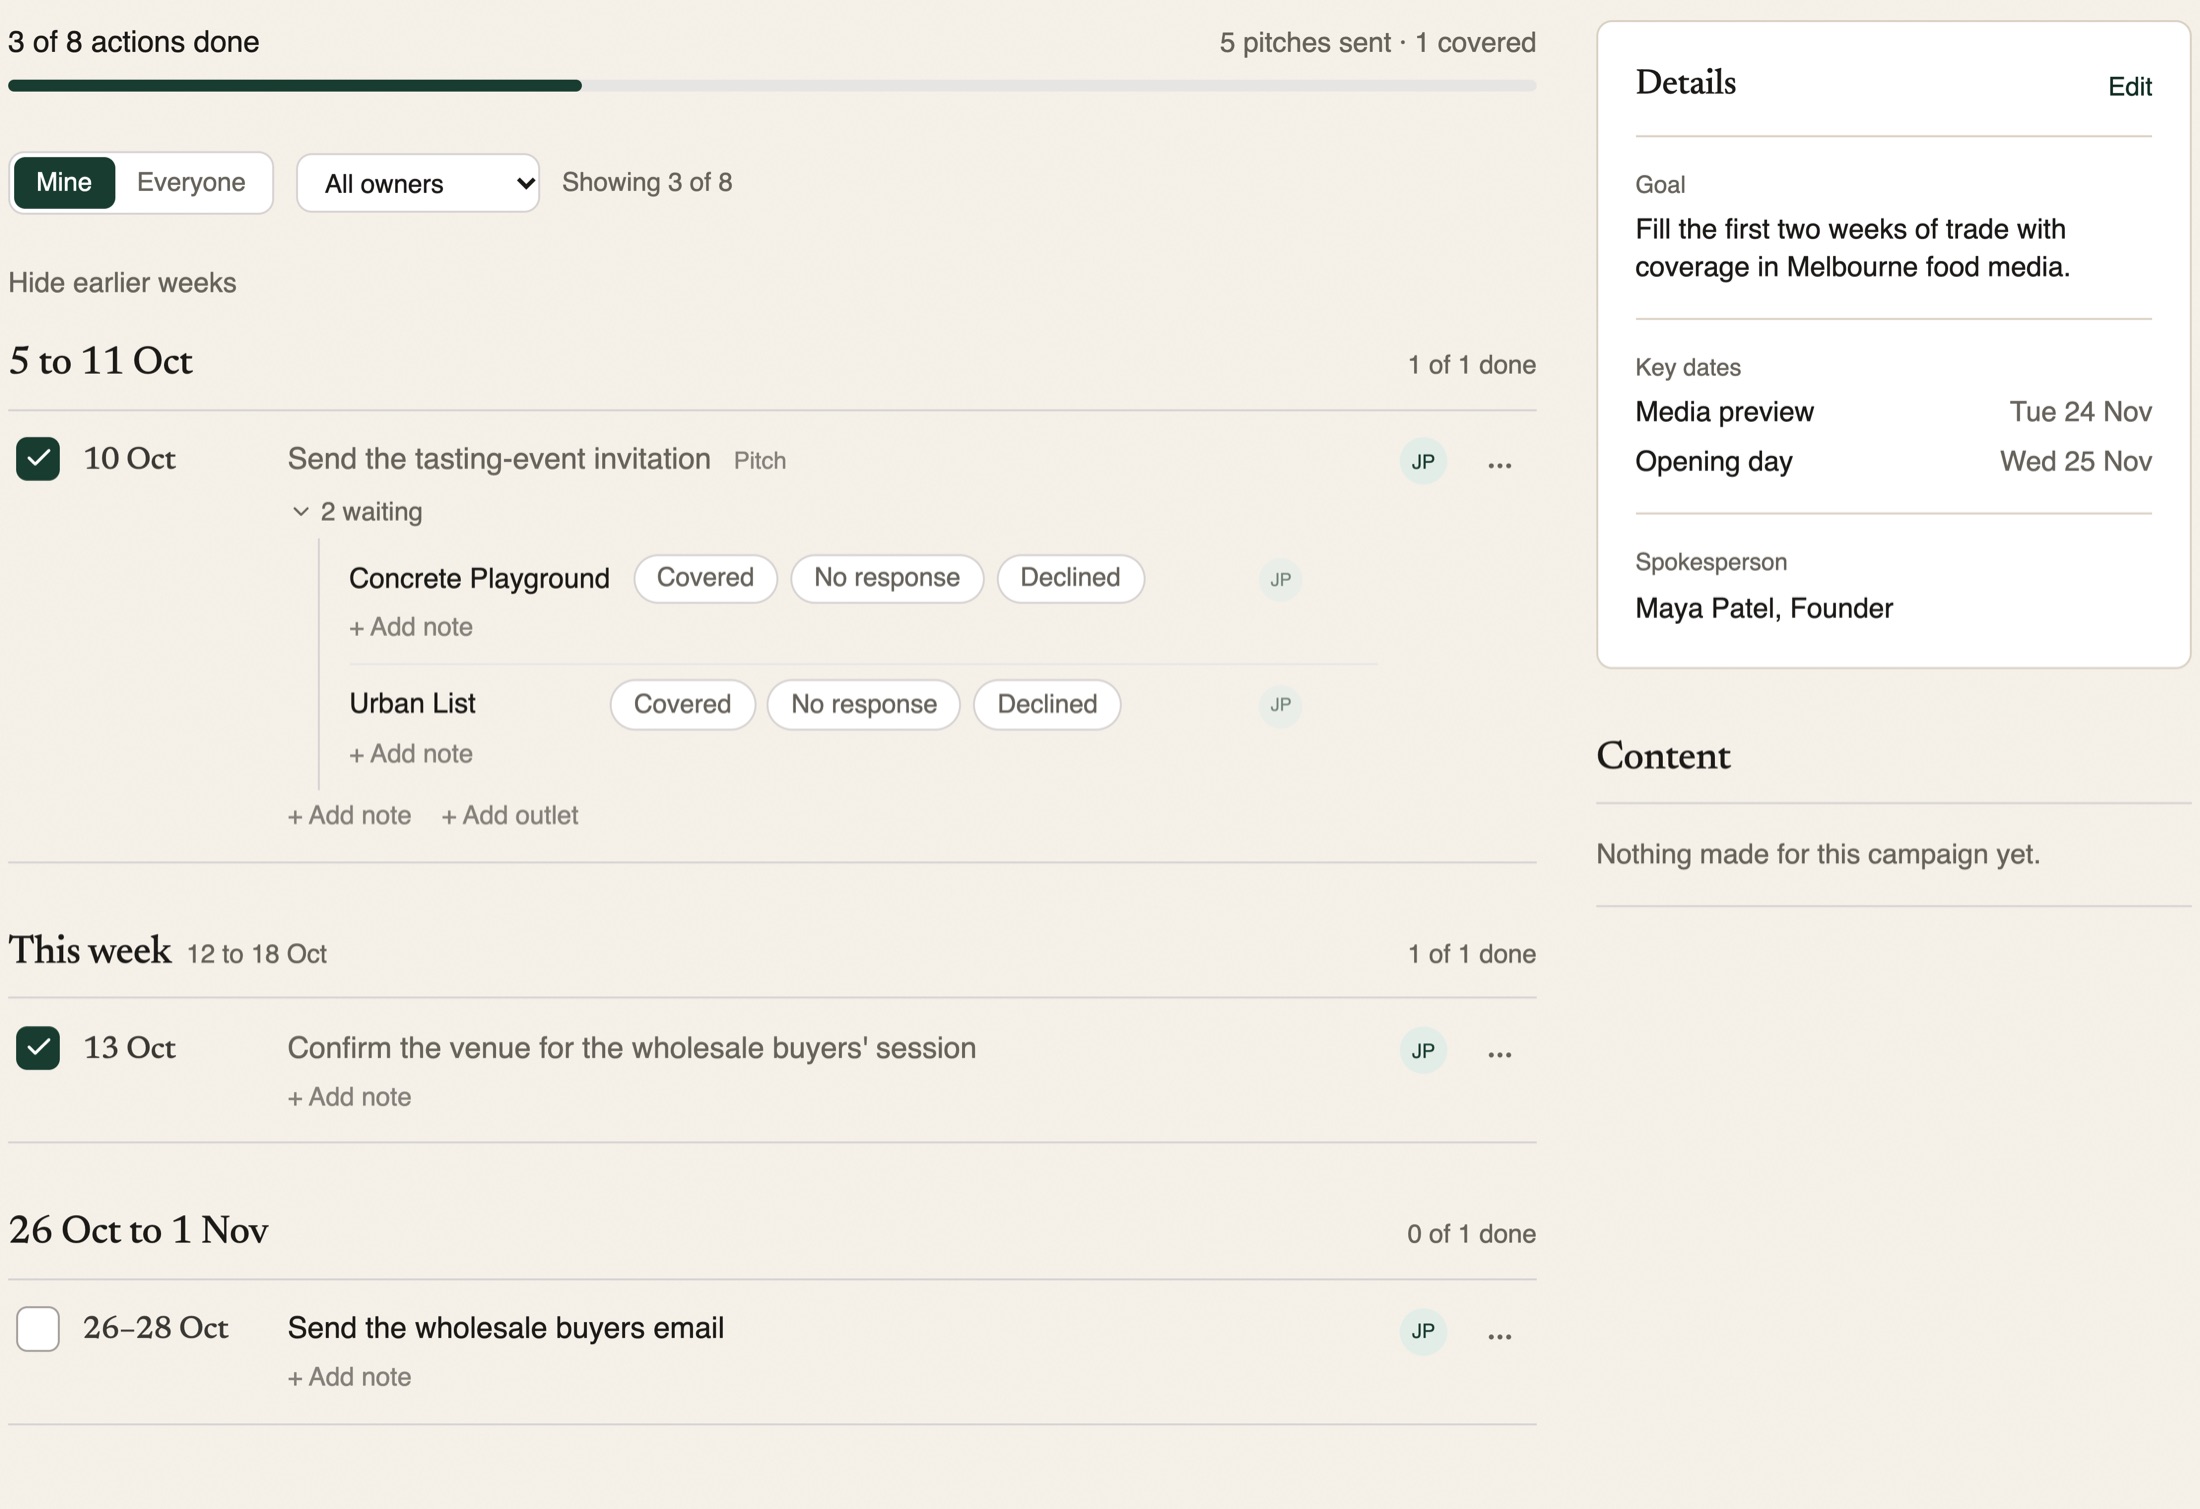
Task: Add note to wholesale buyers email action
Action: (x=349, y=1377)
